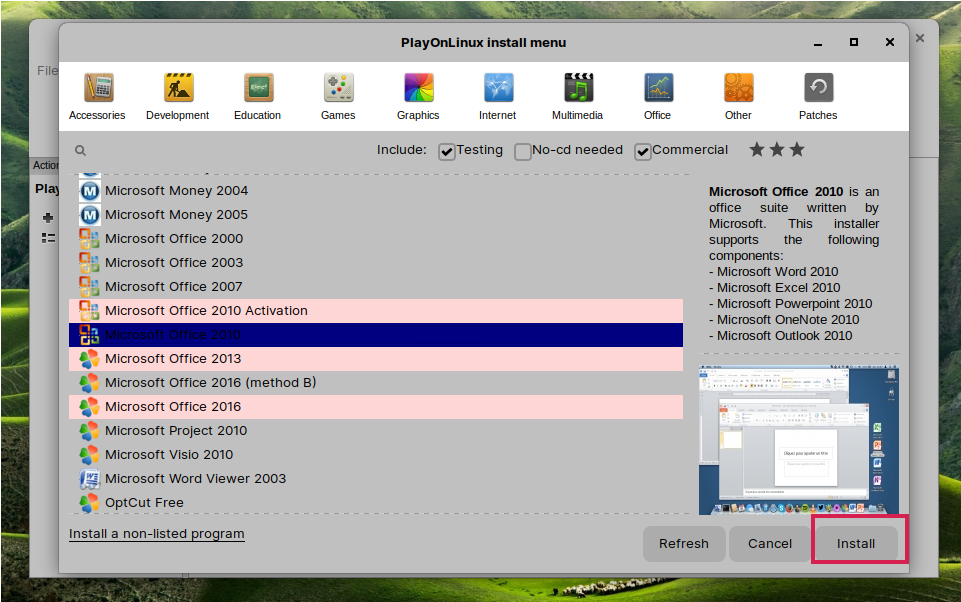
Task: Select Microsoft Project 2010
Action: point(376,430)
